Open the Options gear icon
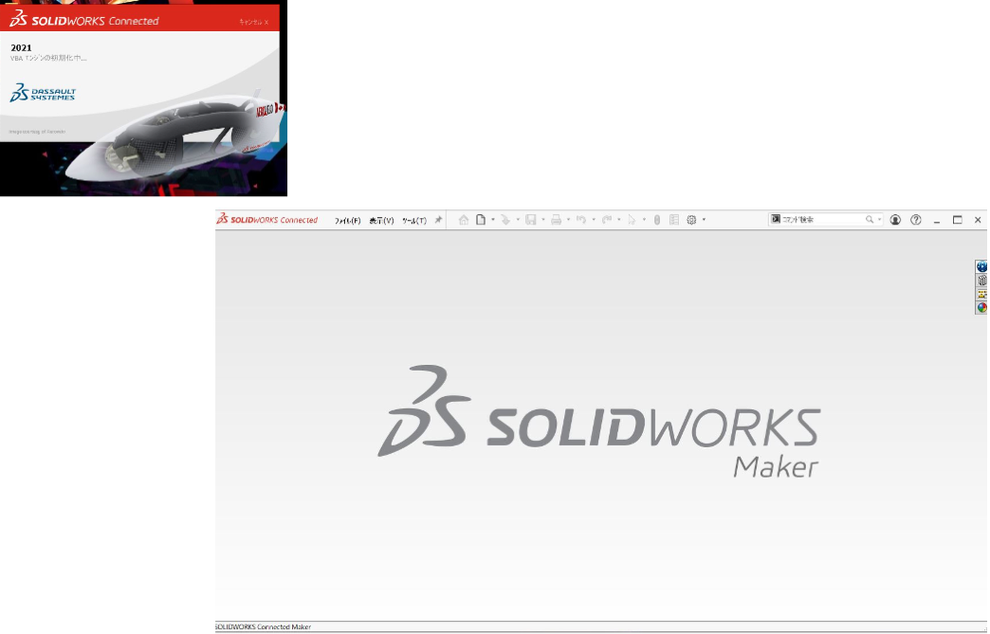 pyautogui.click(x=691, y=220)
